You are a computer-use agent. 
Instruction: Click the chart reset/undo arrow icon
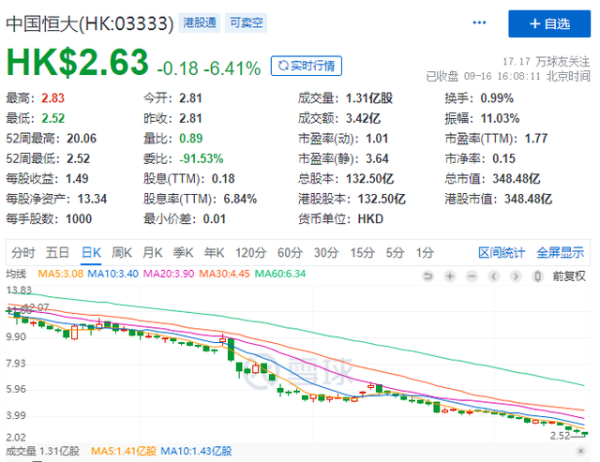click(x=428, y=276)
